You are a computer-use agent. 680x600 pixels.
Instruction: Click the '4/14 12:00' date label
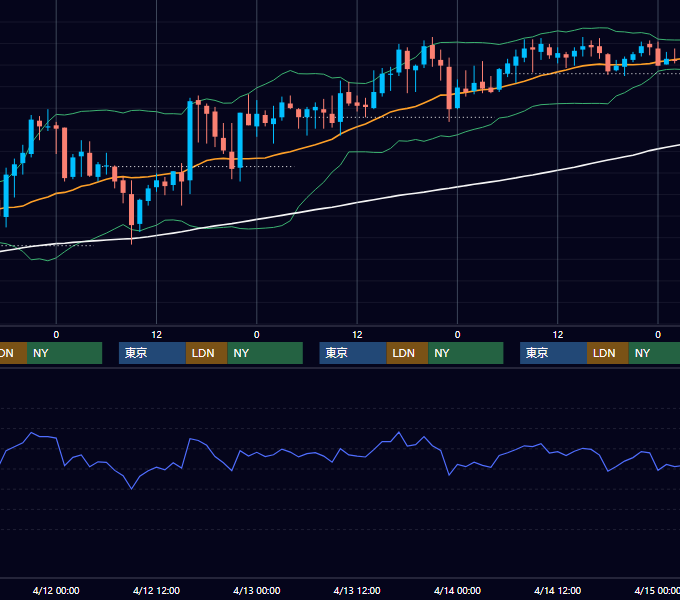tap(557, 590)
